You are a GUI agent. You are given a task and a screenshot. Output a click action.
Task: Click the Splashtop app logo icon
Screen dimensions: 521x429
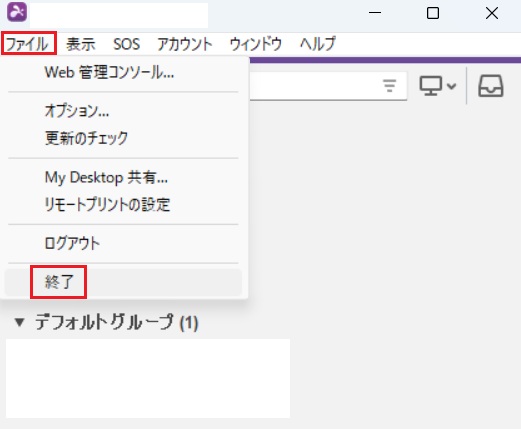17,12
